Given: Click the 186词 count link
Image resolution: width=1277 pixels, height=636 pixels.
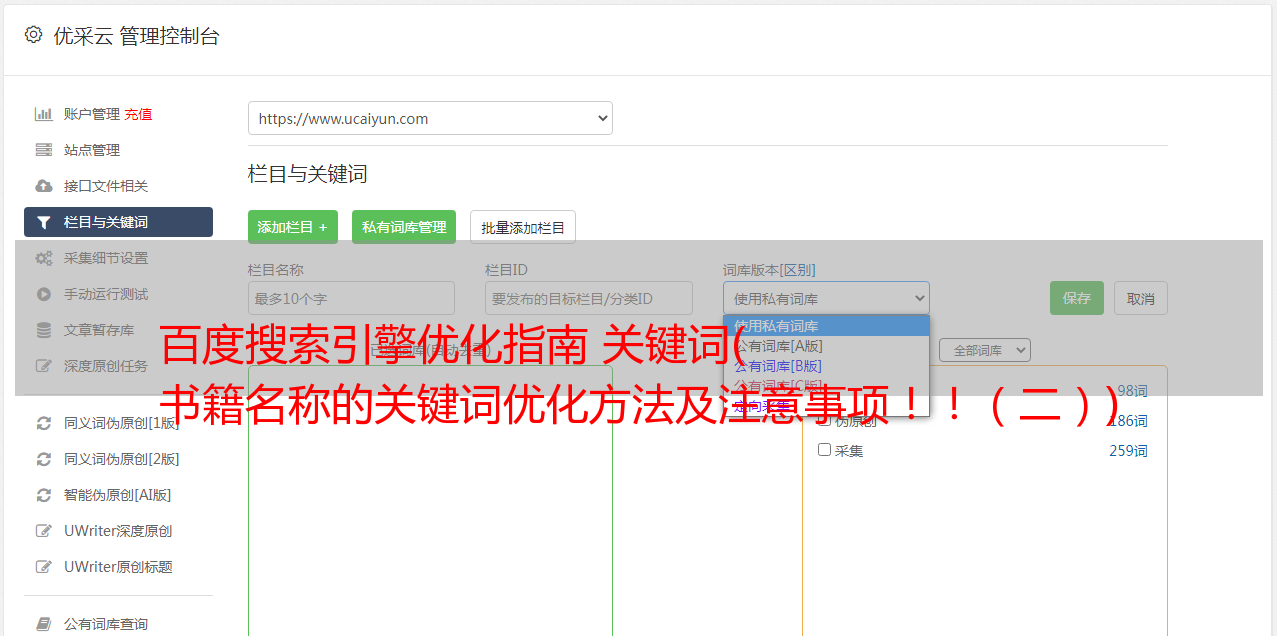Looking at the screenshot, I should (x=1128, y=421).
